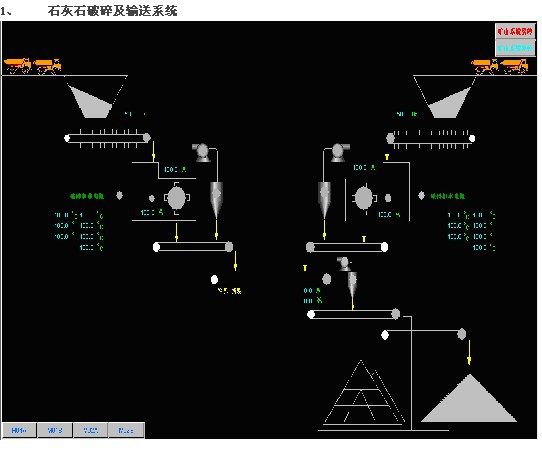
Task: Select the left limestone feed hopper
Action: click(96, 96)
